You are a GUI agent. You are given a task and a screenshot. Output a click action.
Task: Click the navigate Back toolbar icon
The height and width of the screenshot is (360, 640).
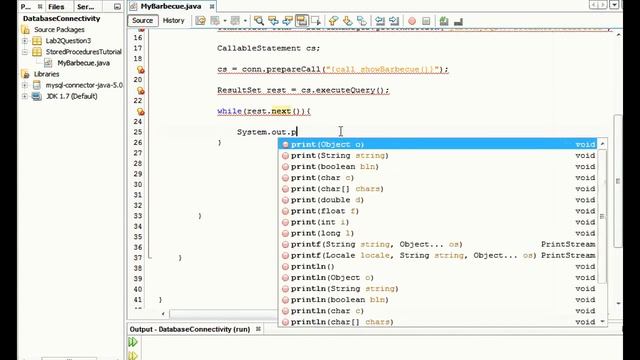click(x=215, y=21)
